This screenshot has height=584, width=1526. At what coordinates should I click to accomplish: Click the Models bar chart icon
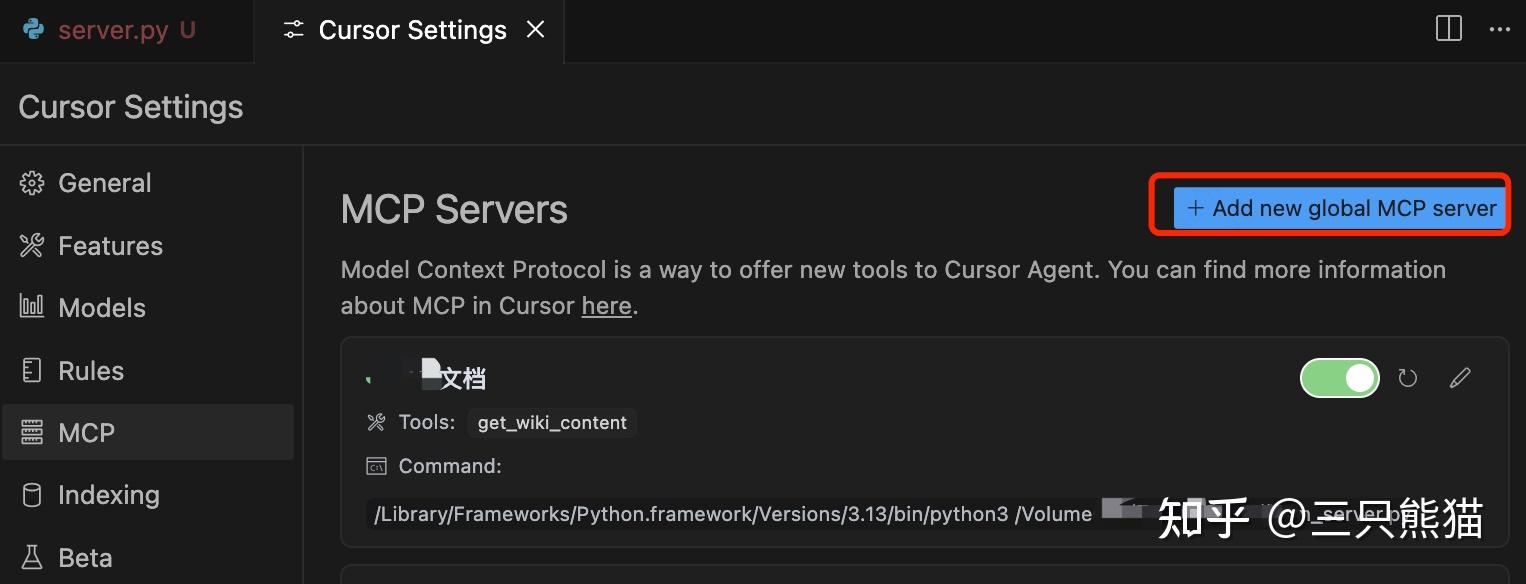(x=32, y=308)
